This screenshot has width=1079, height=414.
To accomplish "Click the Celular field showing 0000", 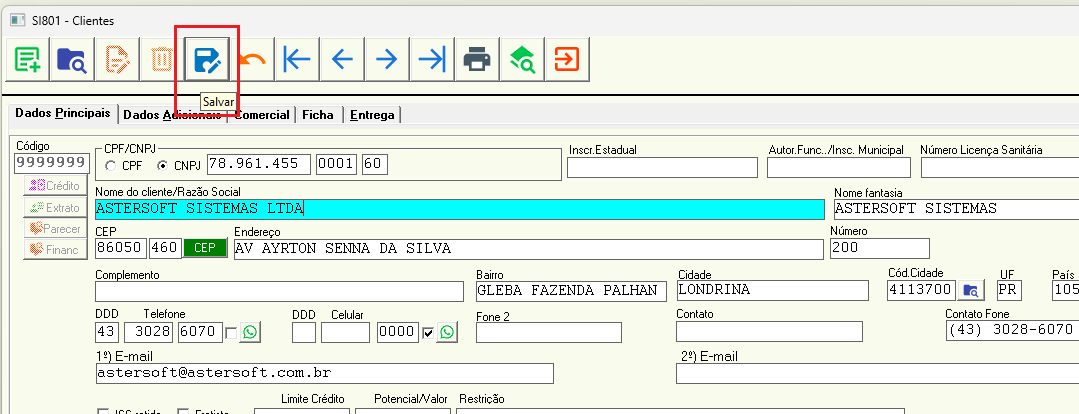I will coord(398,332).
